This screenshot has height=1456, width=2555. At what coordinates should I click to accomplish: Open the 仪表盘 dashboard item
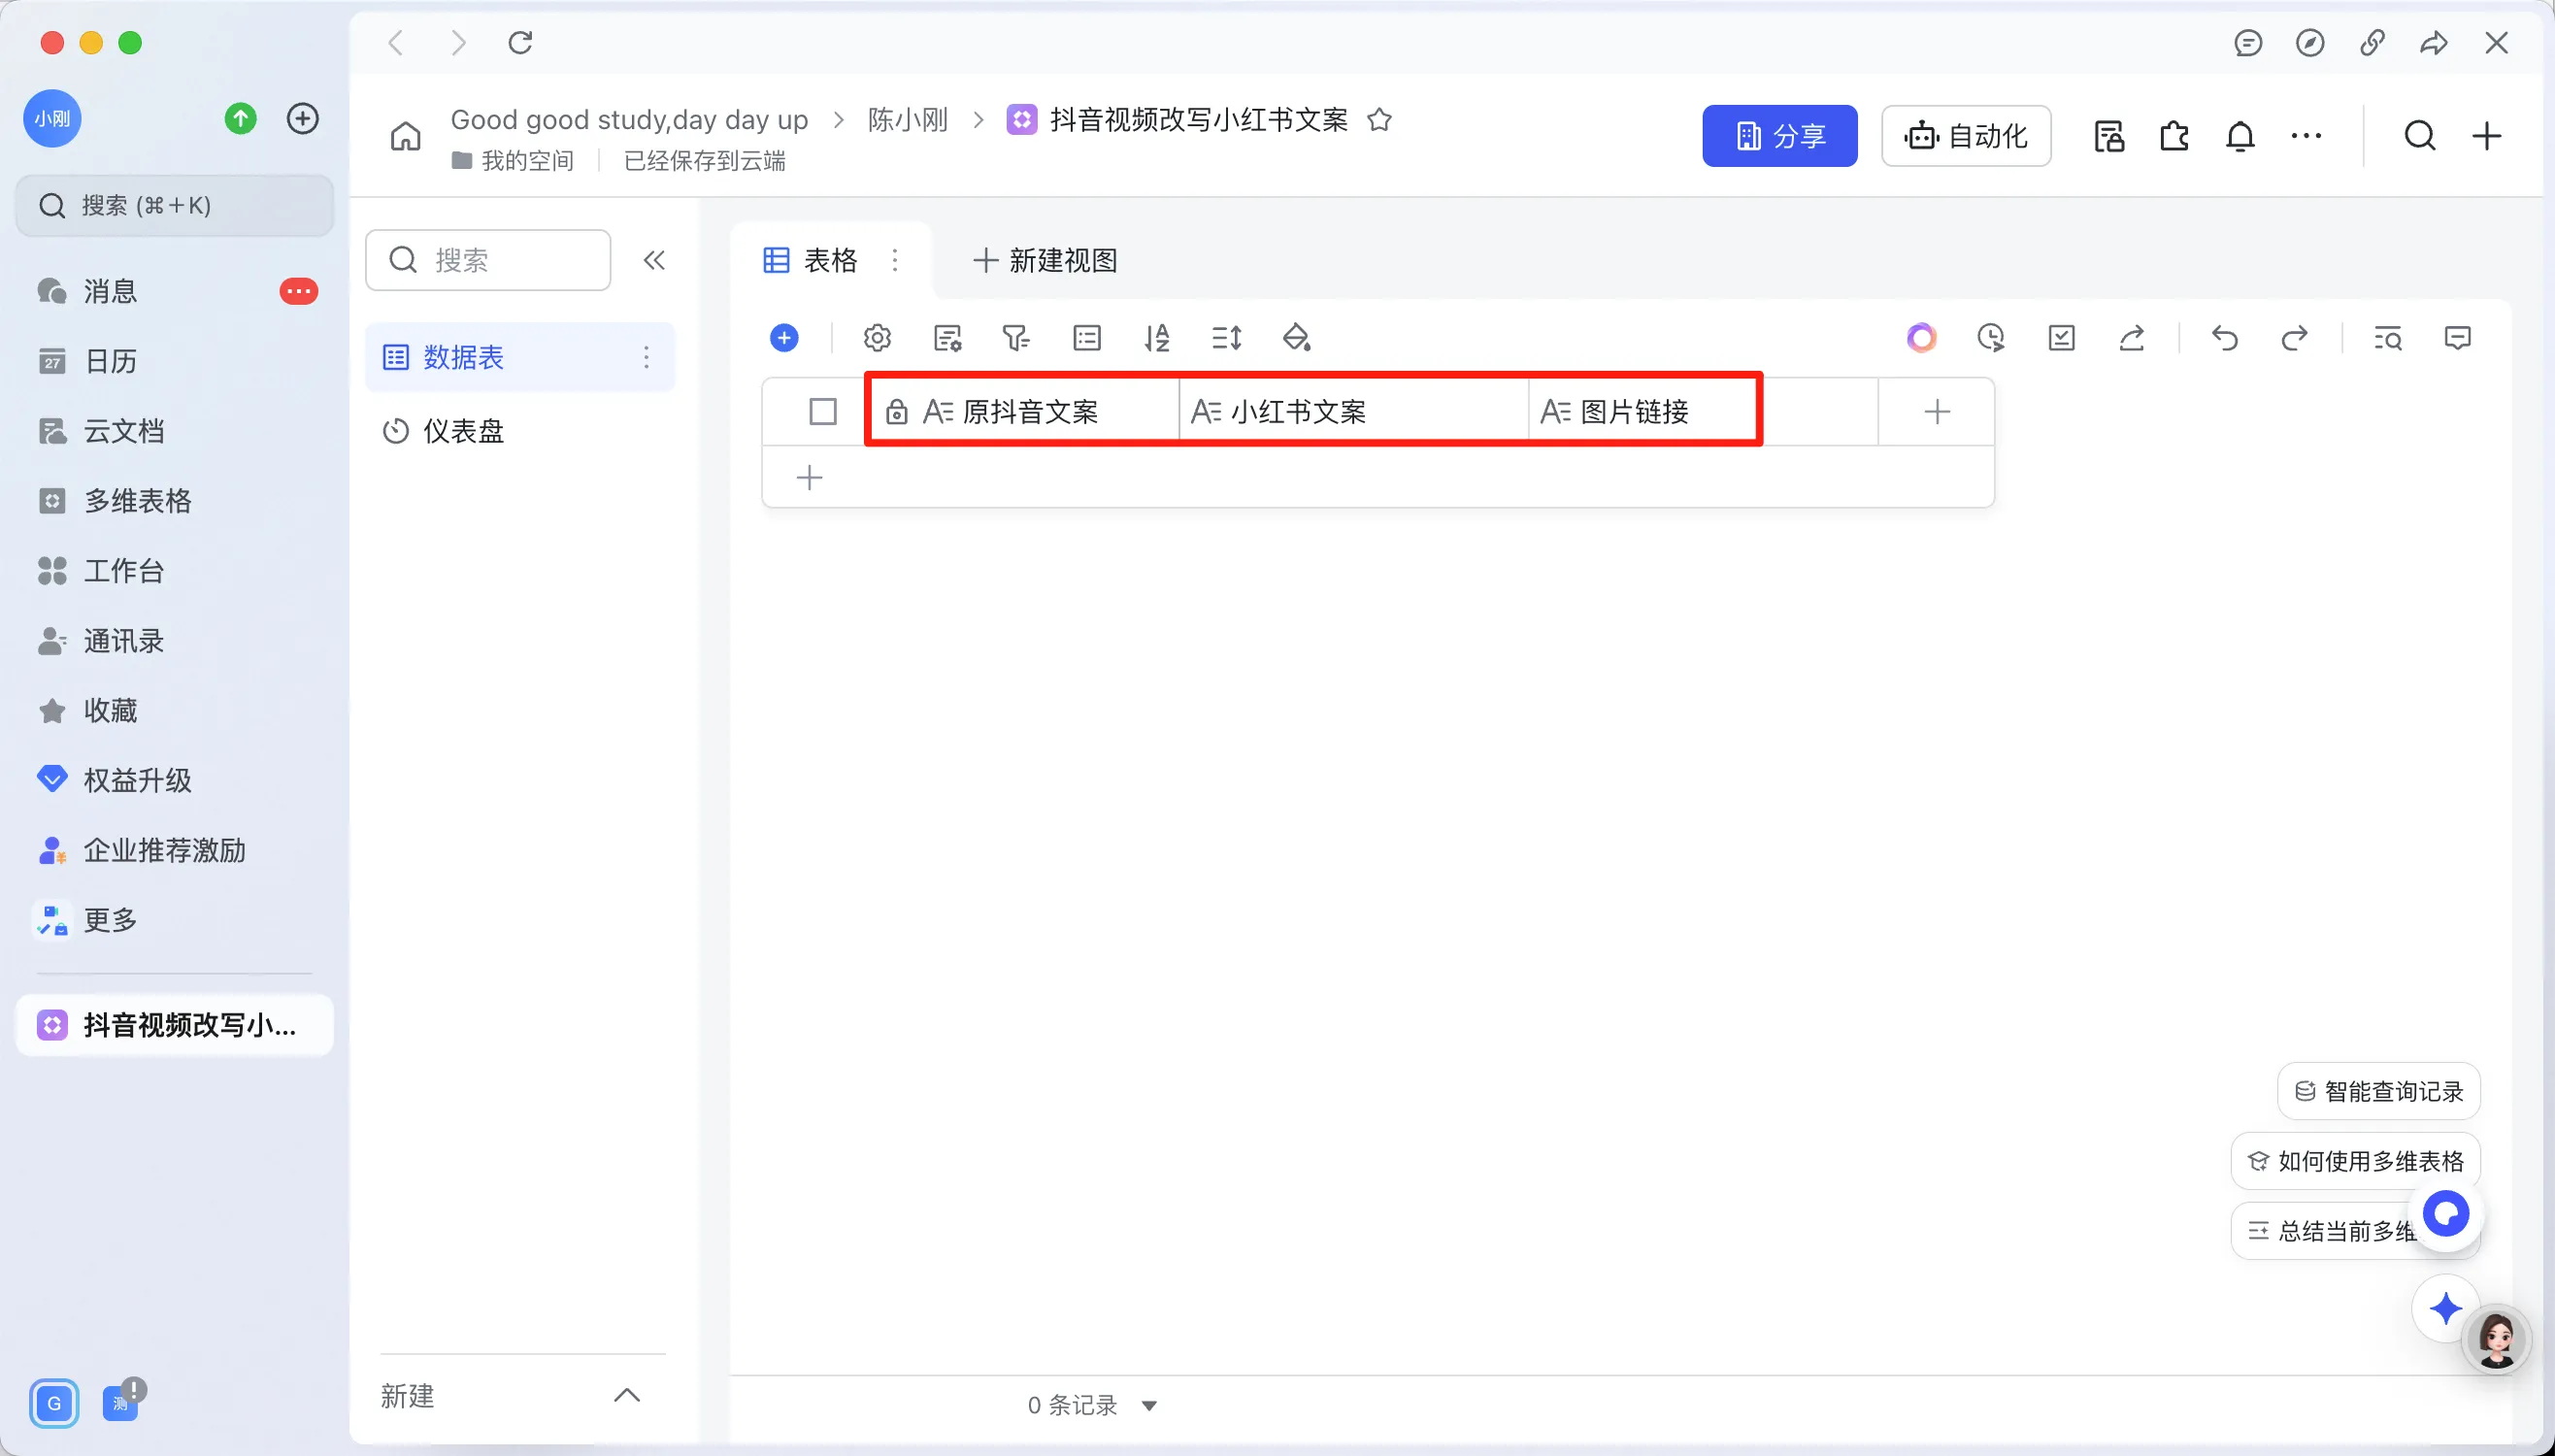point(463,431)
